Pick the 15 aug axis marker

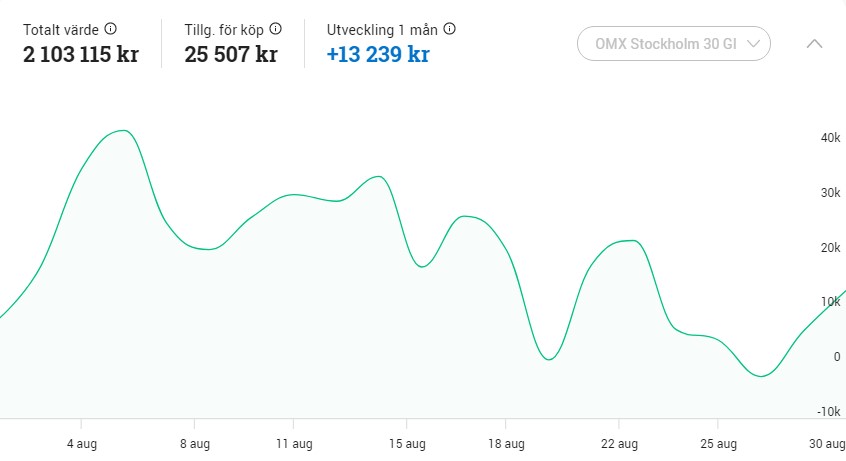click(x=408, y=444)
